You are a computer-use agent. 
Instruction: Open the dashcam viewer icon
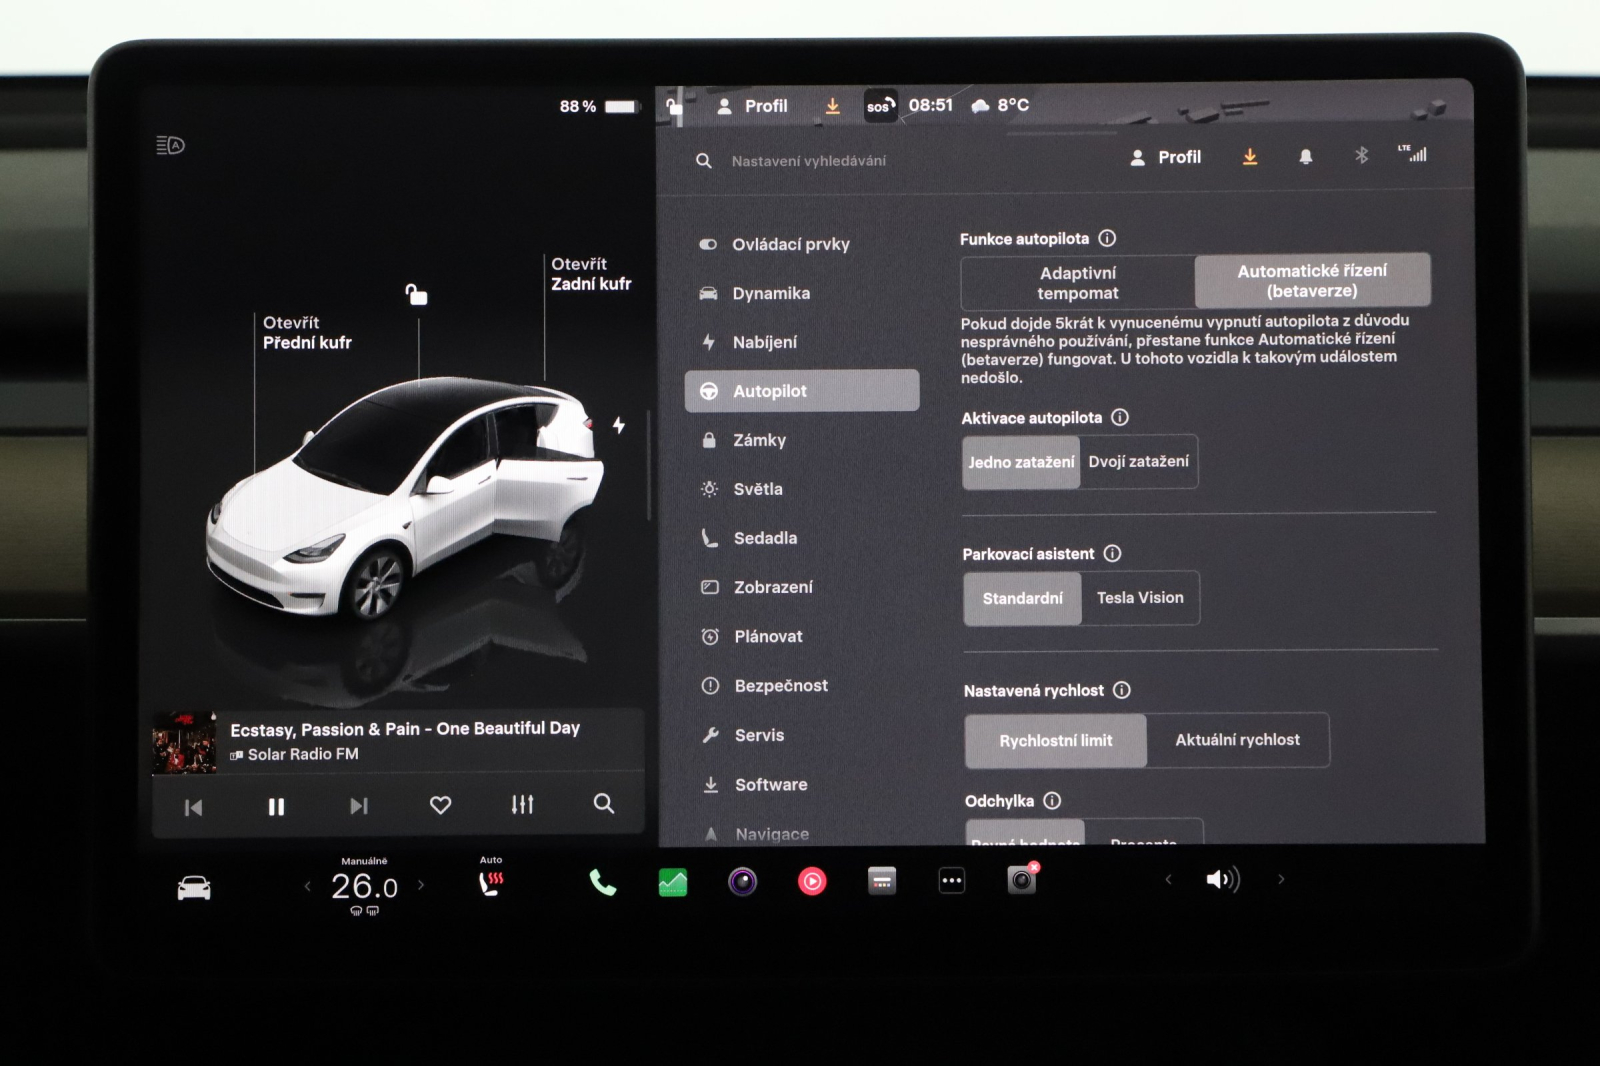(x=1021, y=881)
